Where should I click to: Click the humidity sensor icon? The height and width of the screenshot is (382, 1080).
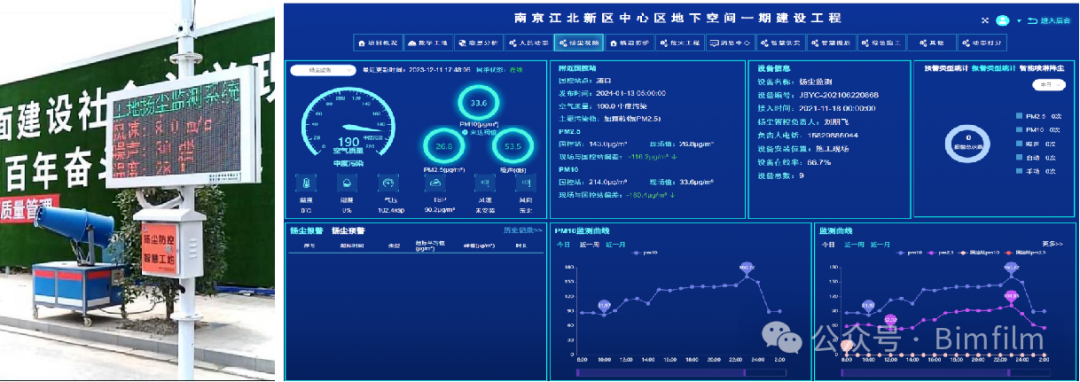(x=346, y=183)
